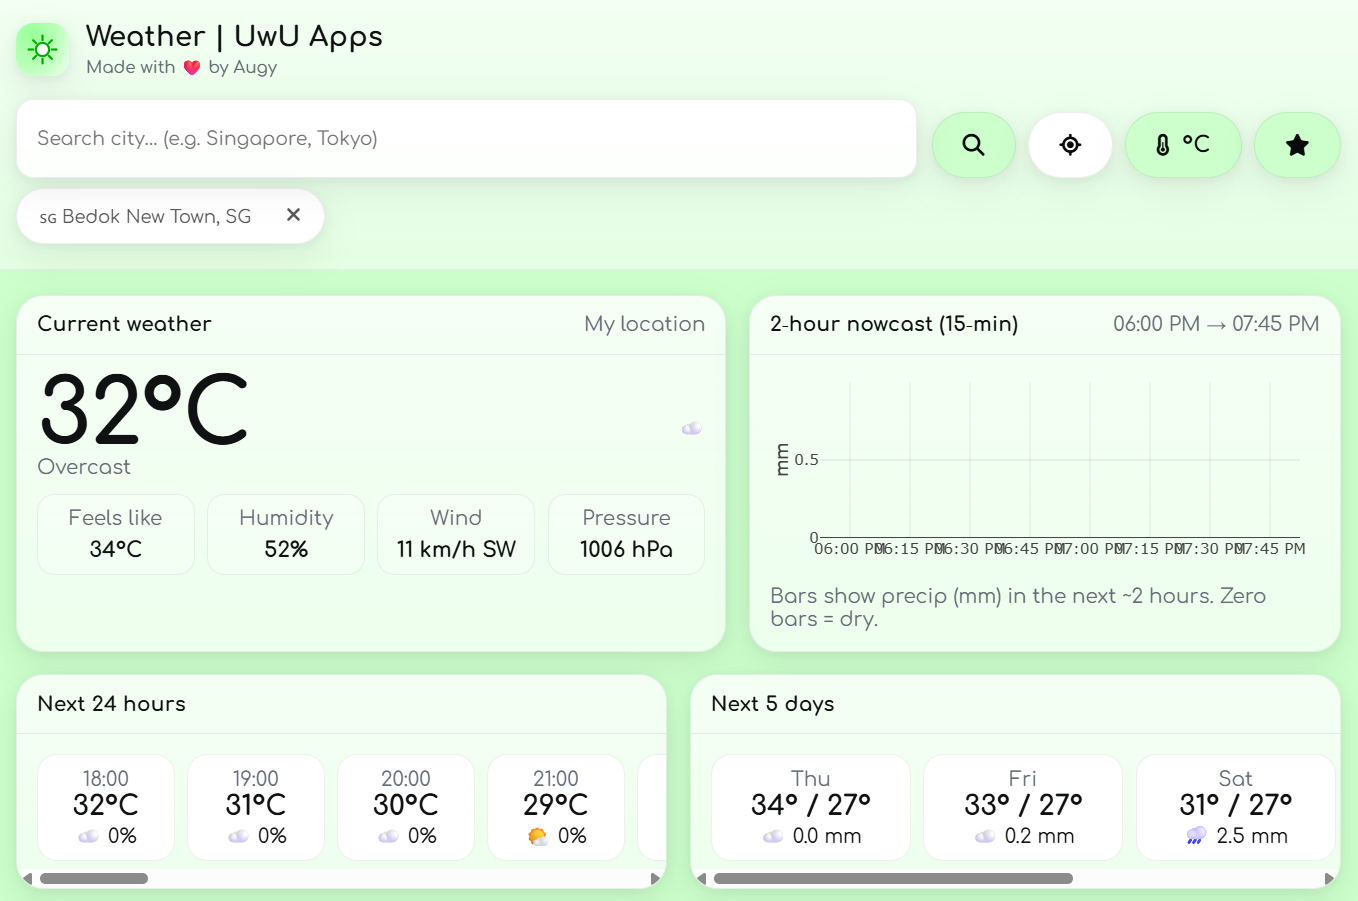Toggle temperature unit °C button

pyautogui.click(x=1182, y=145)
